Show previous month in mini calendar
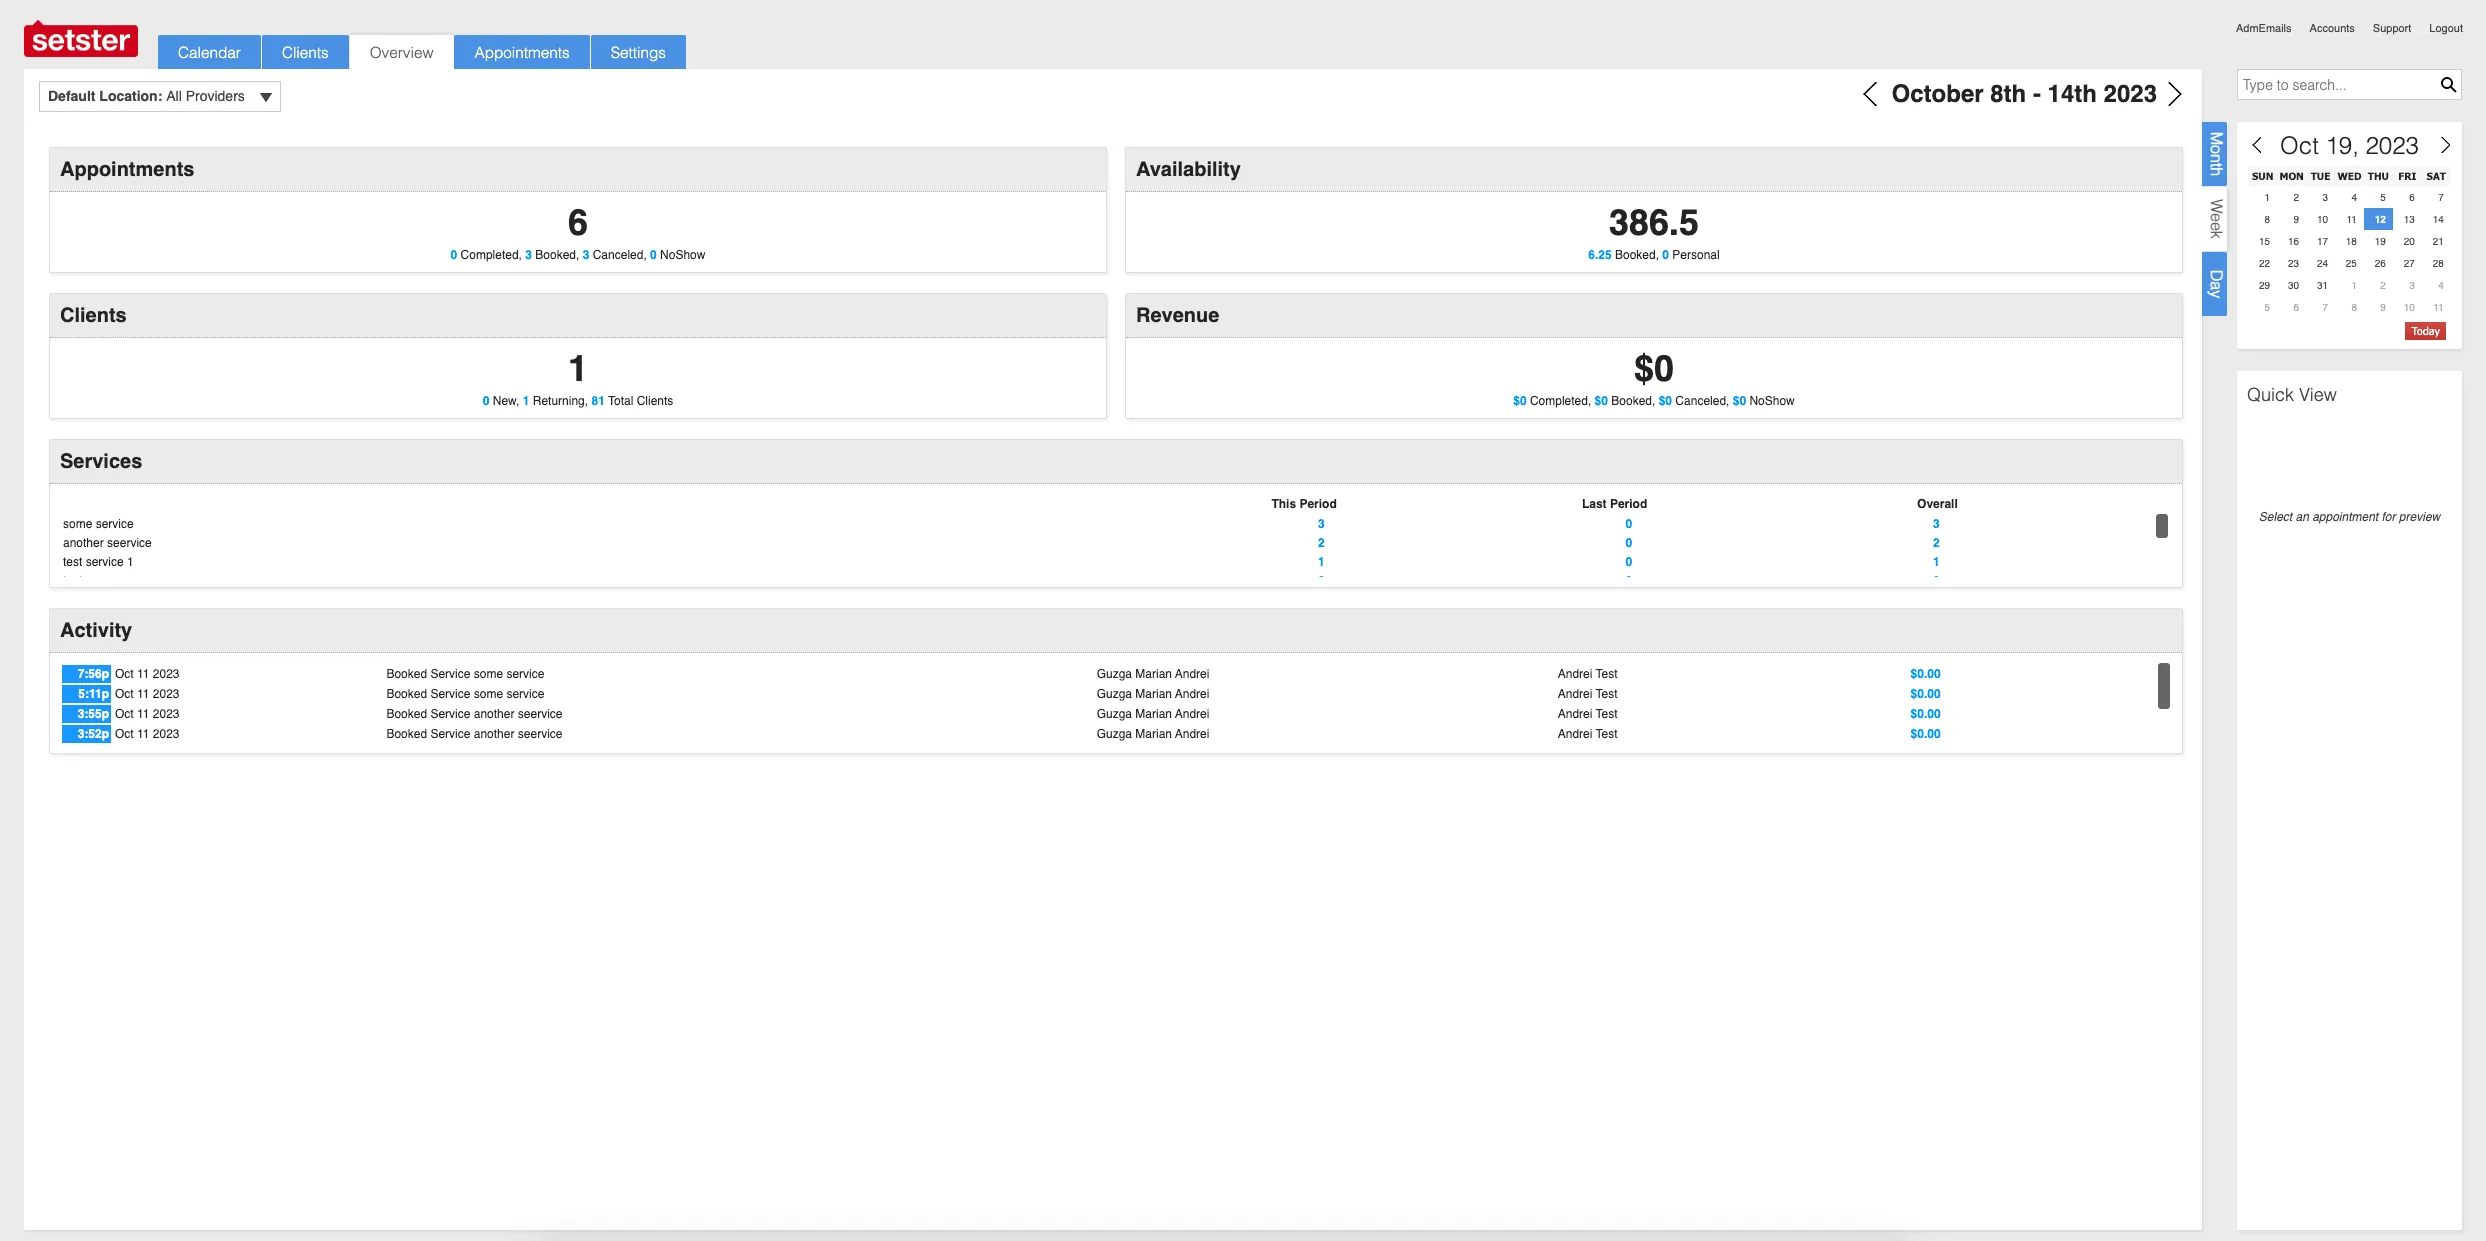The width and height of the screenshot is (2486, 1241). coord(2257,145)
